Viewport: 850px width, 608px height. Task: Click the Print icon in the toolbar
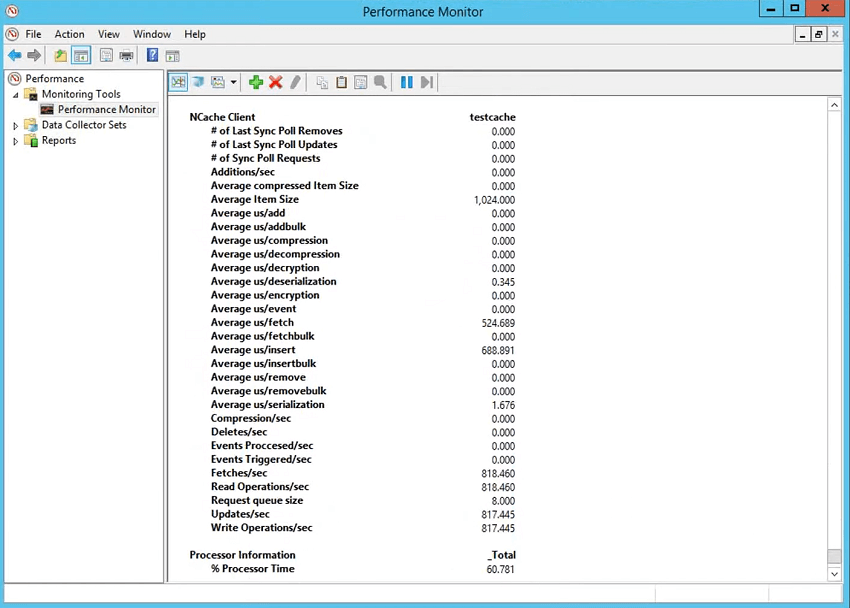(x=126, y=55)
